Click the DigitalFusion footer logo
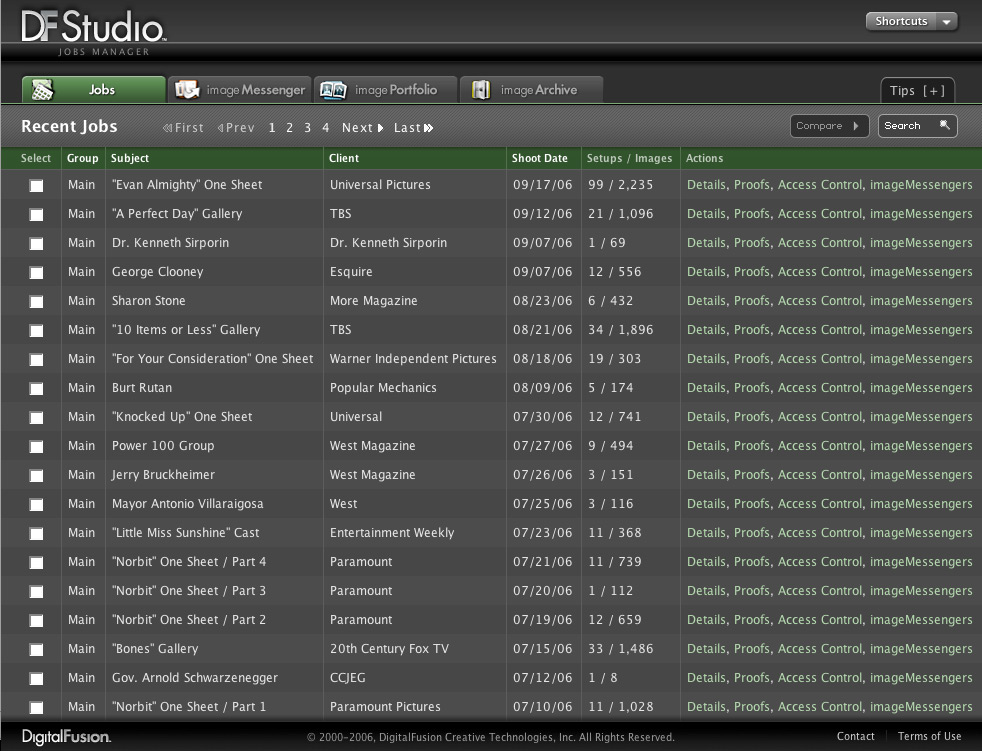 (x=66, y=737)
